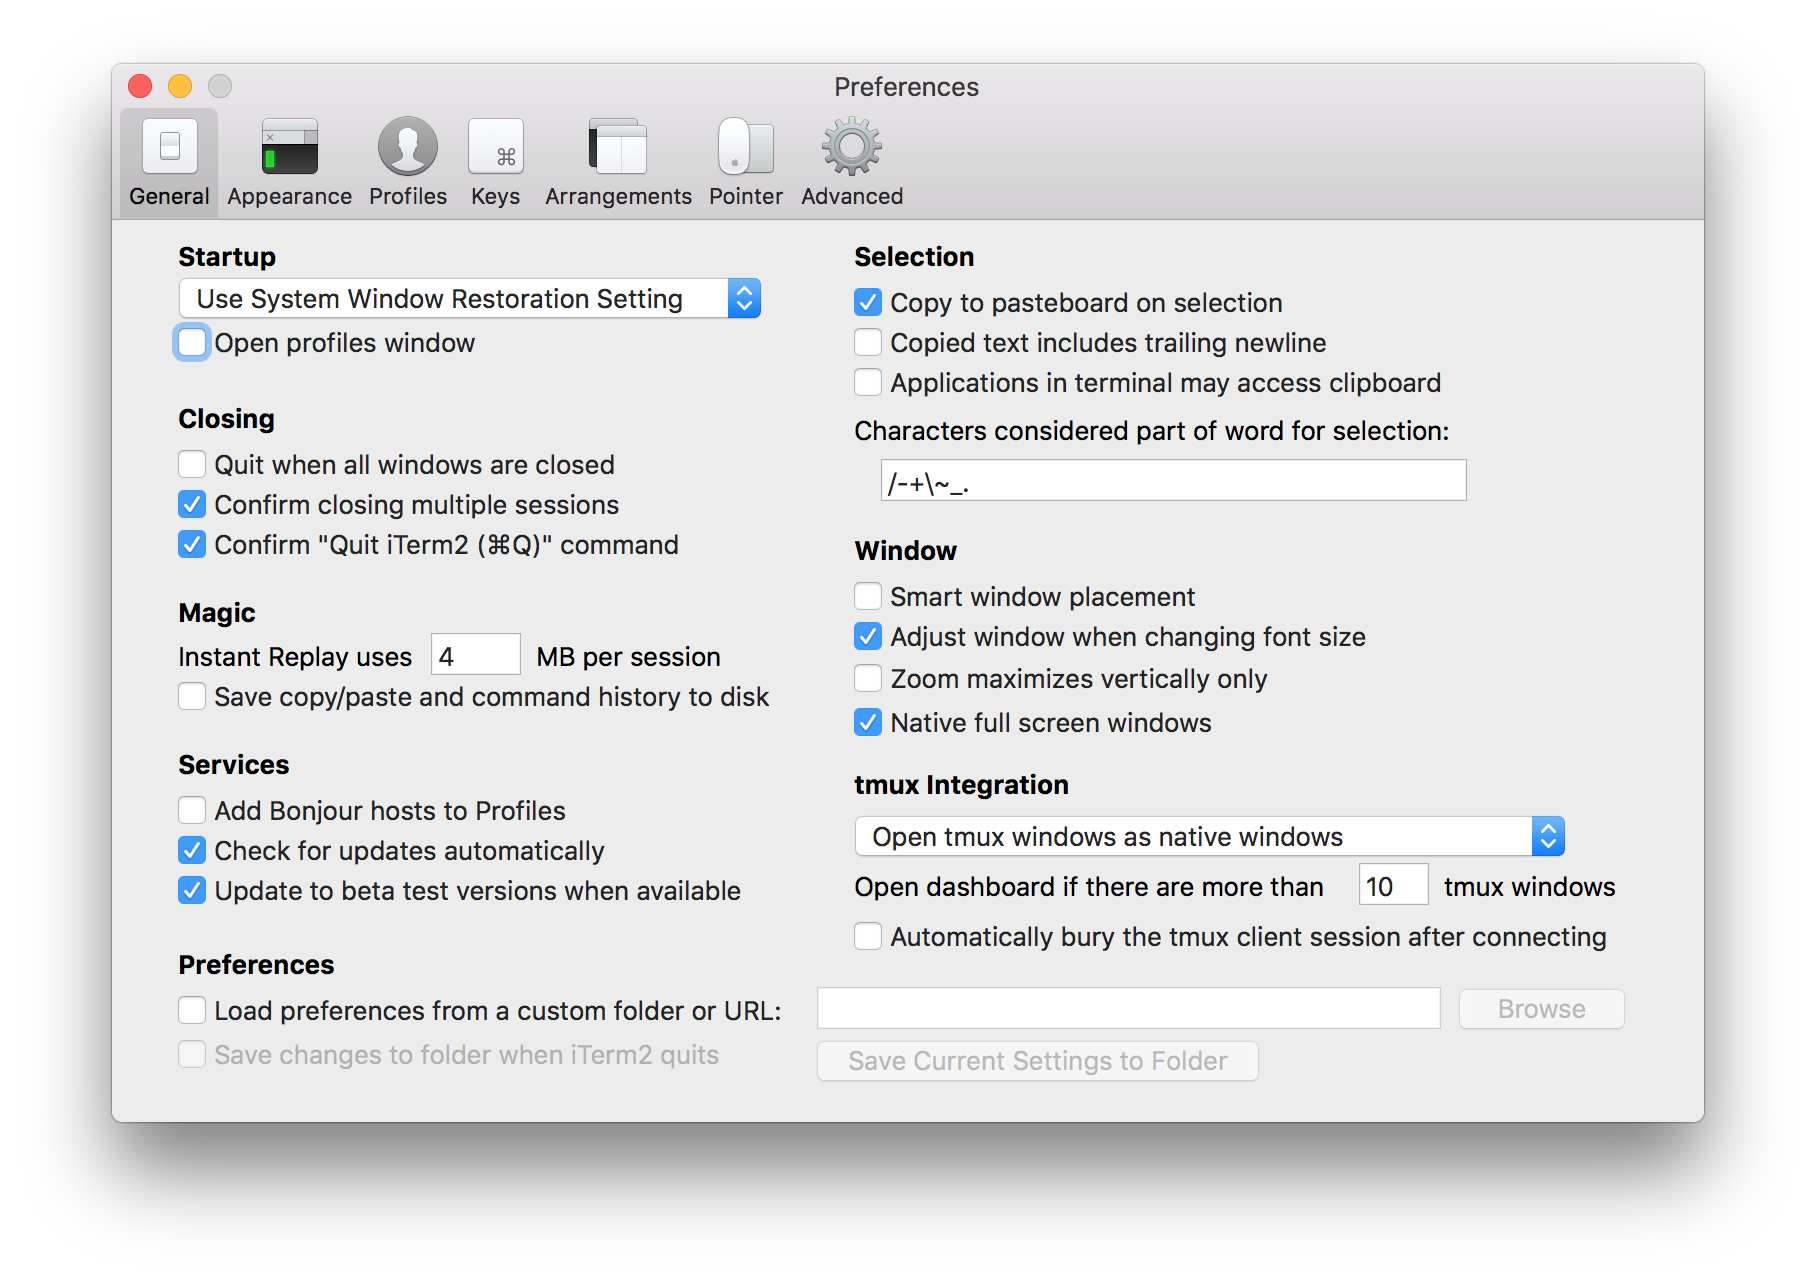Uncheck Check for updates automatically
This screenshot has height=1282, width=1816.
click(x=192, y=850)
